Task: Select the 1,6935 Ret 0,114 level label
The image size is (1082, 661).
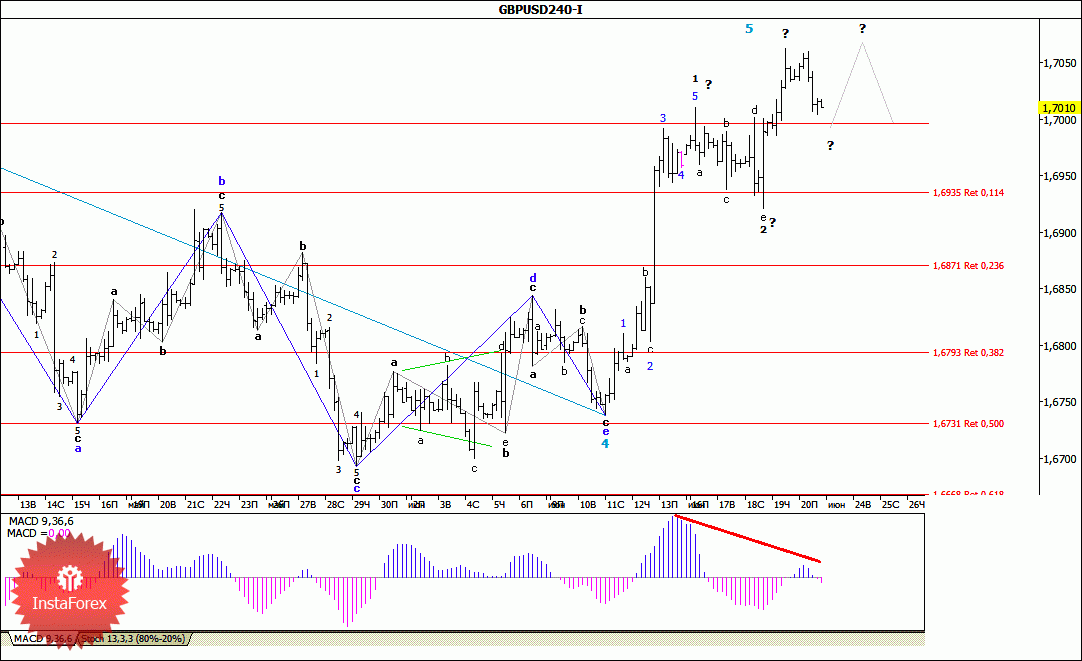Action: click(968, 193)
